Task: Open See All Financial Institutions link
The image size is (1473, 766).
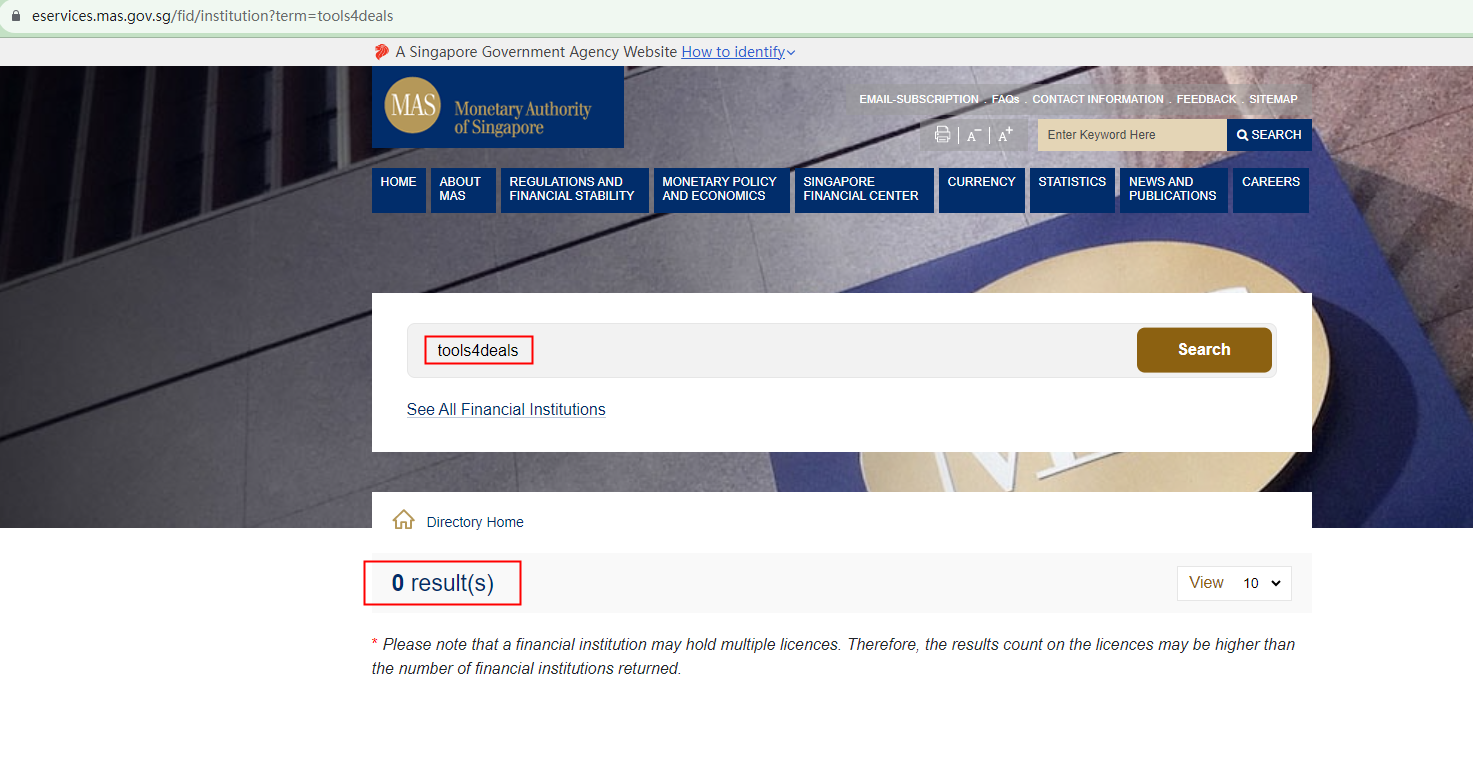Action: click(506, 409)
